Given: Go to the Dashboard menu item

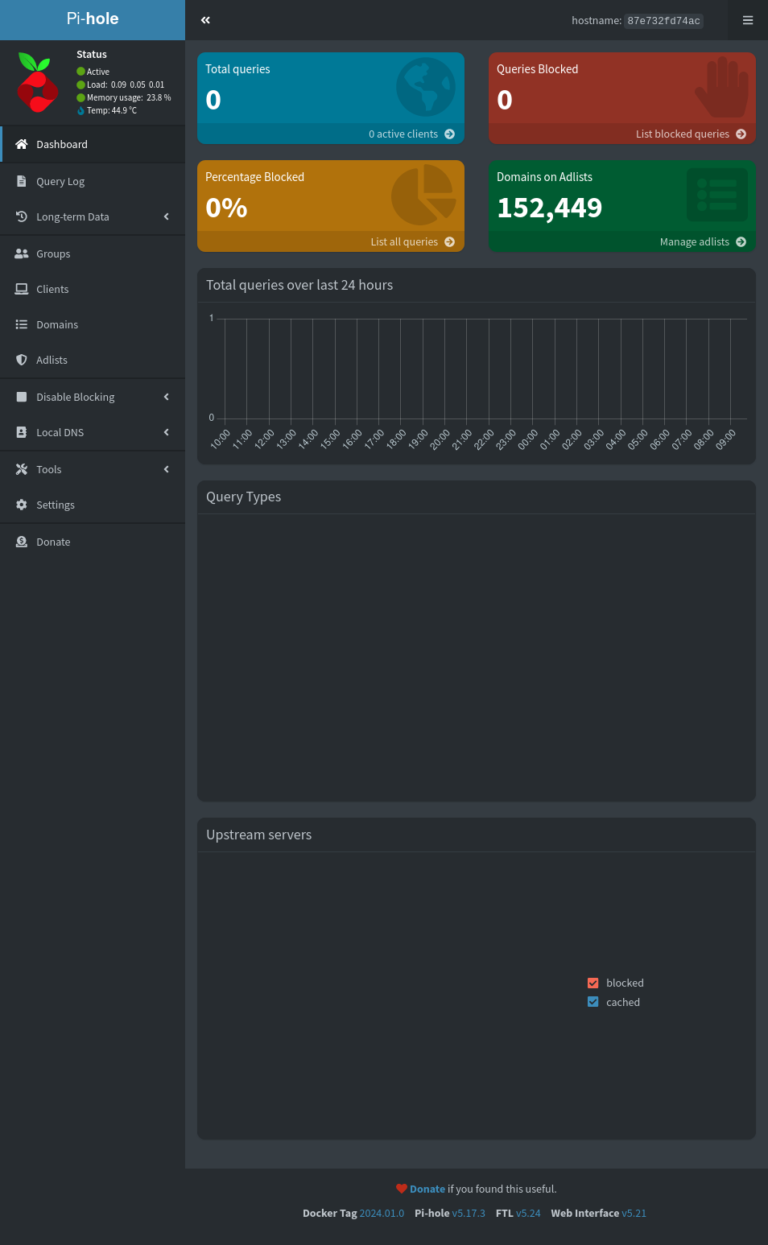Looking at the screenshot, I should (62, 144).
